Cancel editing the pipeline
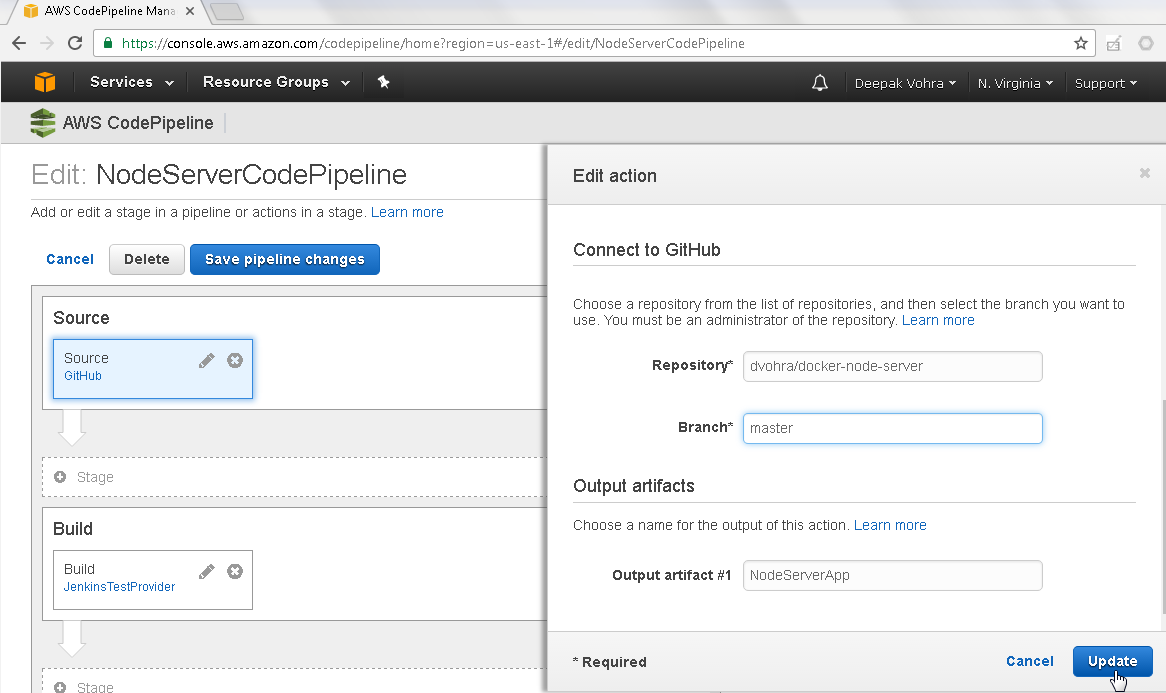The width and height of the screenshot is (1166, 693). pyautogui.click(x=70, y=259)
